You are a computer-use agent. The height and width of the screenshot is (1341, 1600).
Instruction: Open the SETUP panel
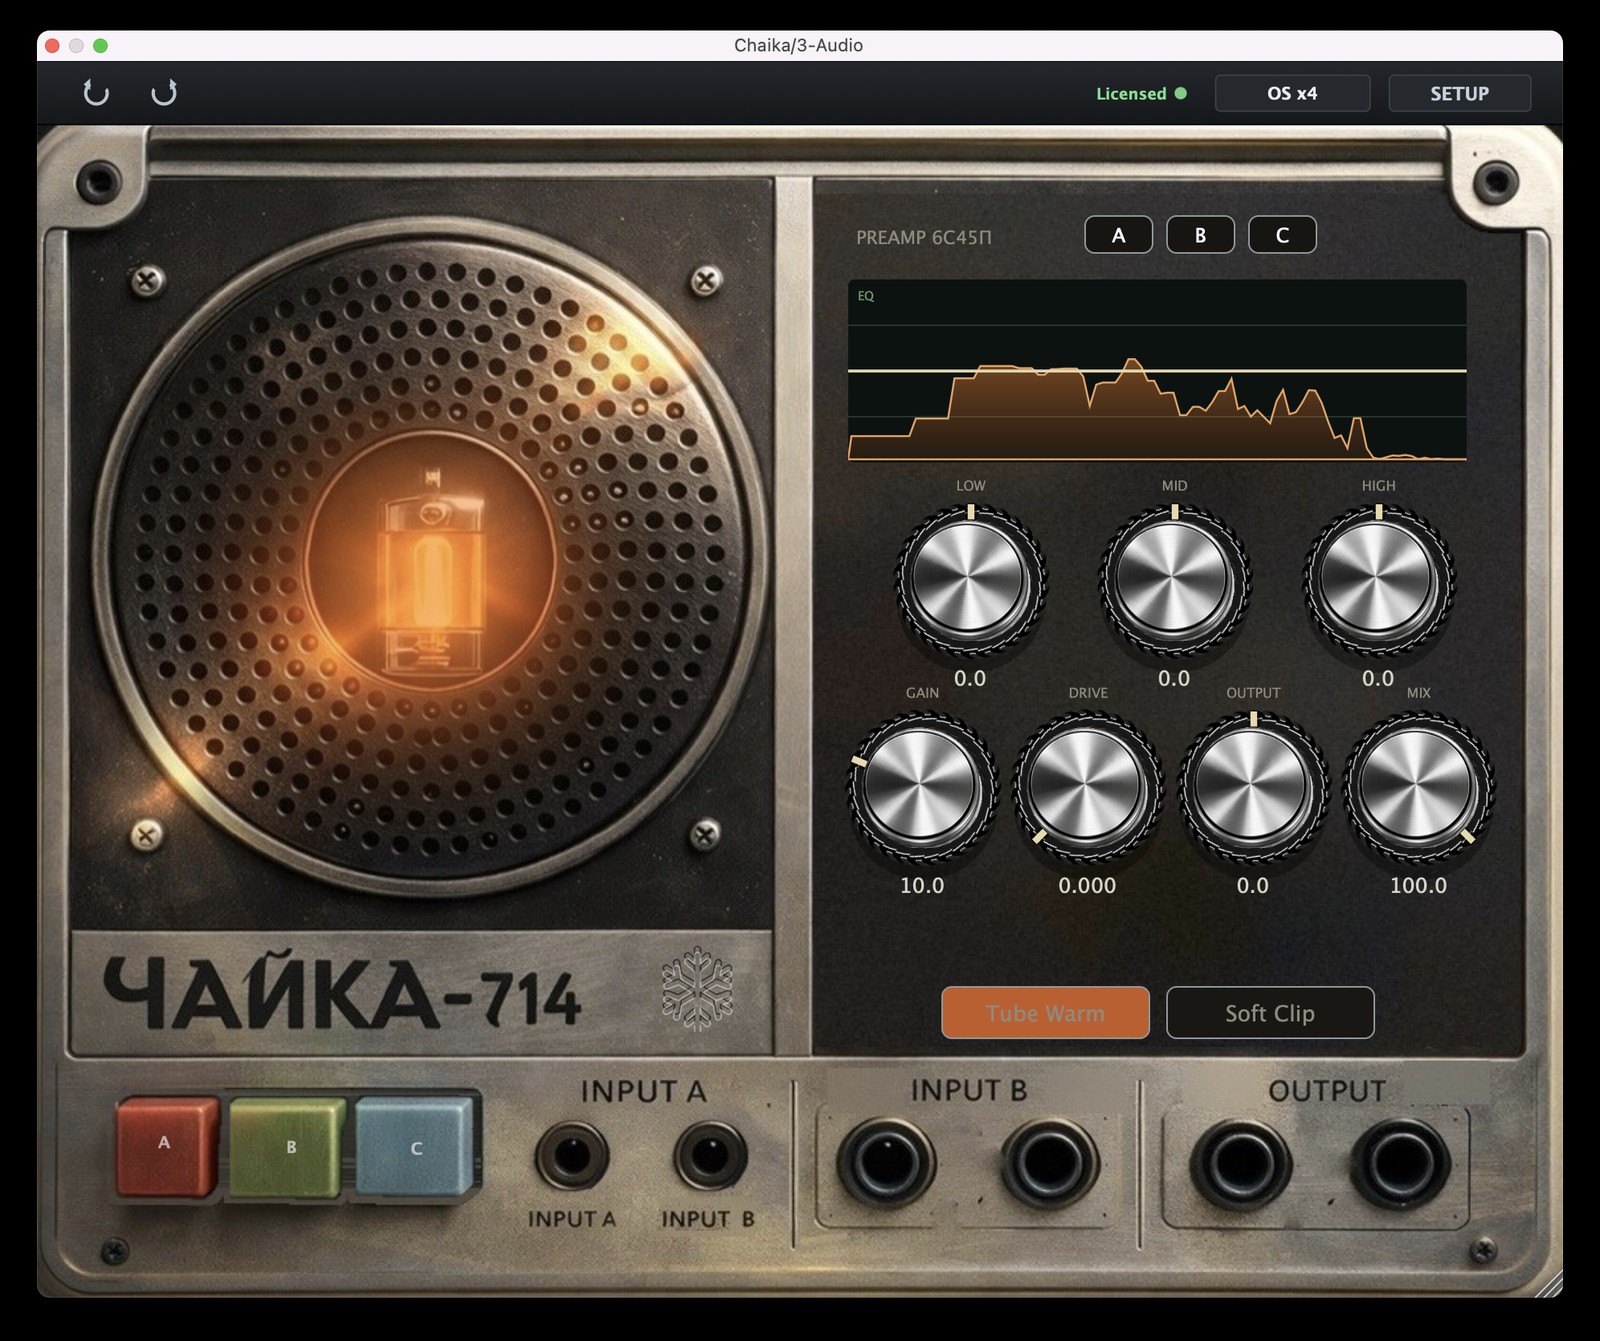[1459, 93]
